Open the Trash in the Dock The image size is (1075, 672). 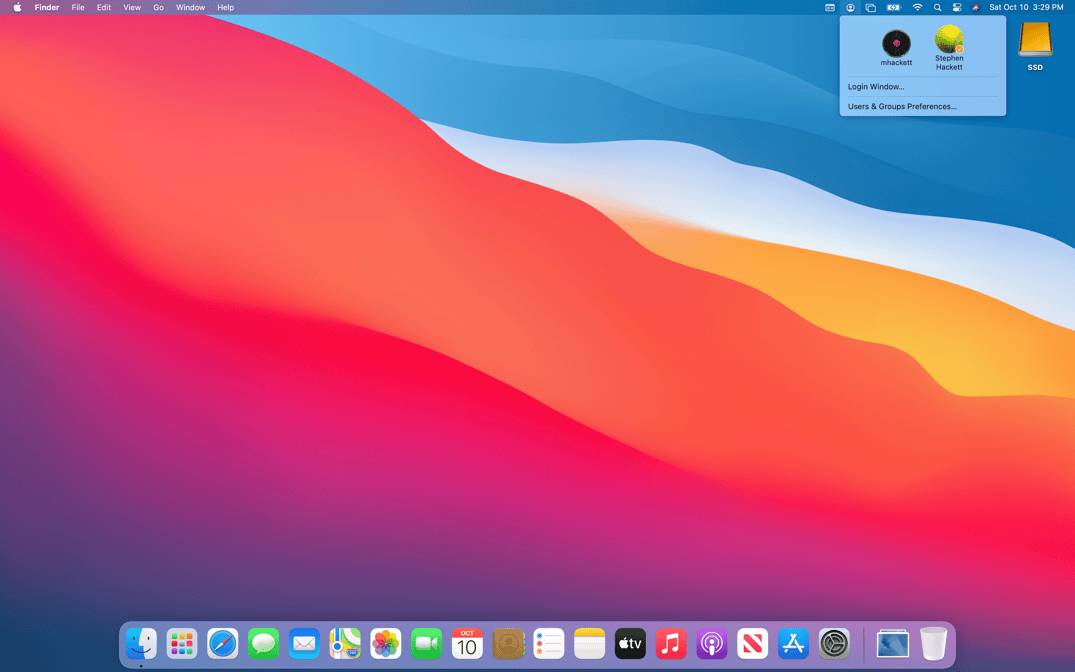pyautogui.click(x=933, y=644)
